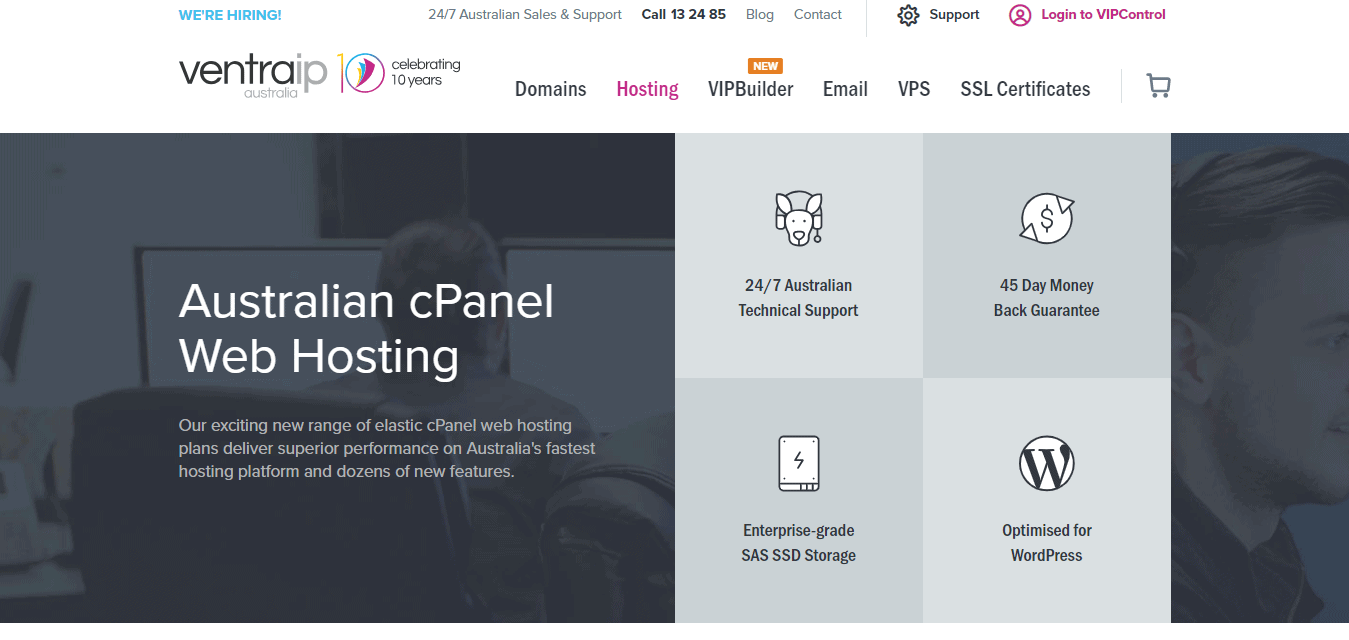Viewport: 1349px width, 640px height.
Task: Click the SSD storage drive icon
Action: coord(798,463)
